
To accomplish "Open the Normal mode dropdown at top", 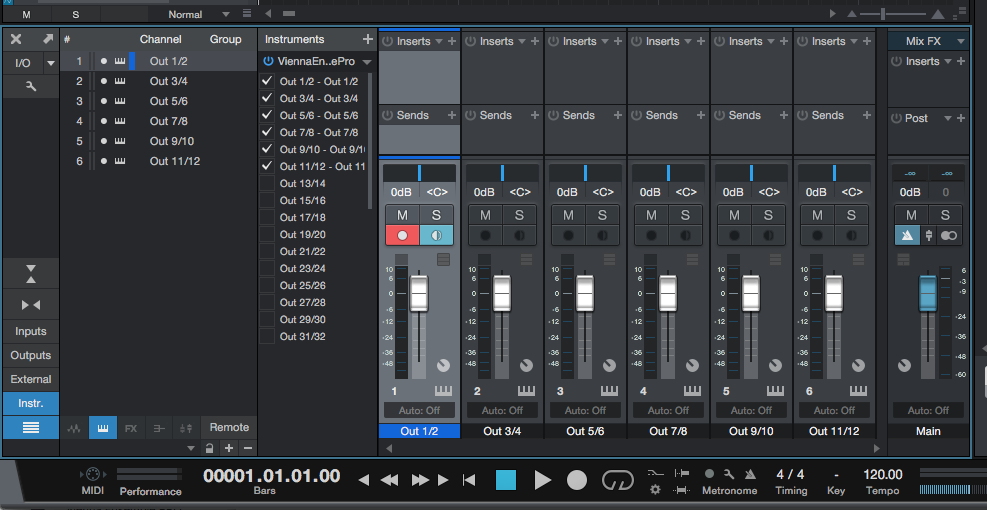I will tap(226, 14).
